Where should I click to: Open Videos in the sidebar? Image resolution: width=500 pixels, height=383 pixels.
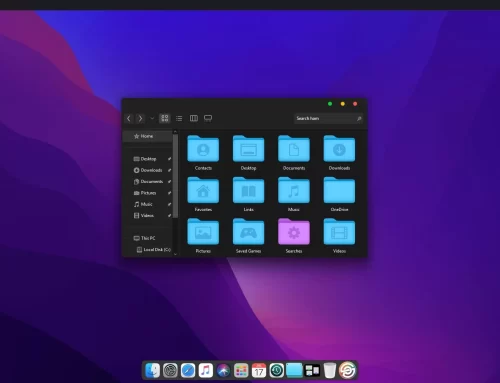coord(144,216)
